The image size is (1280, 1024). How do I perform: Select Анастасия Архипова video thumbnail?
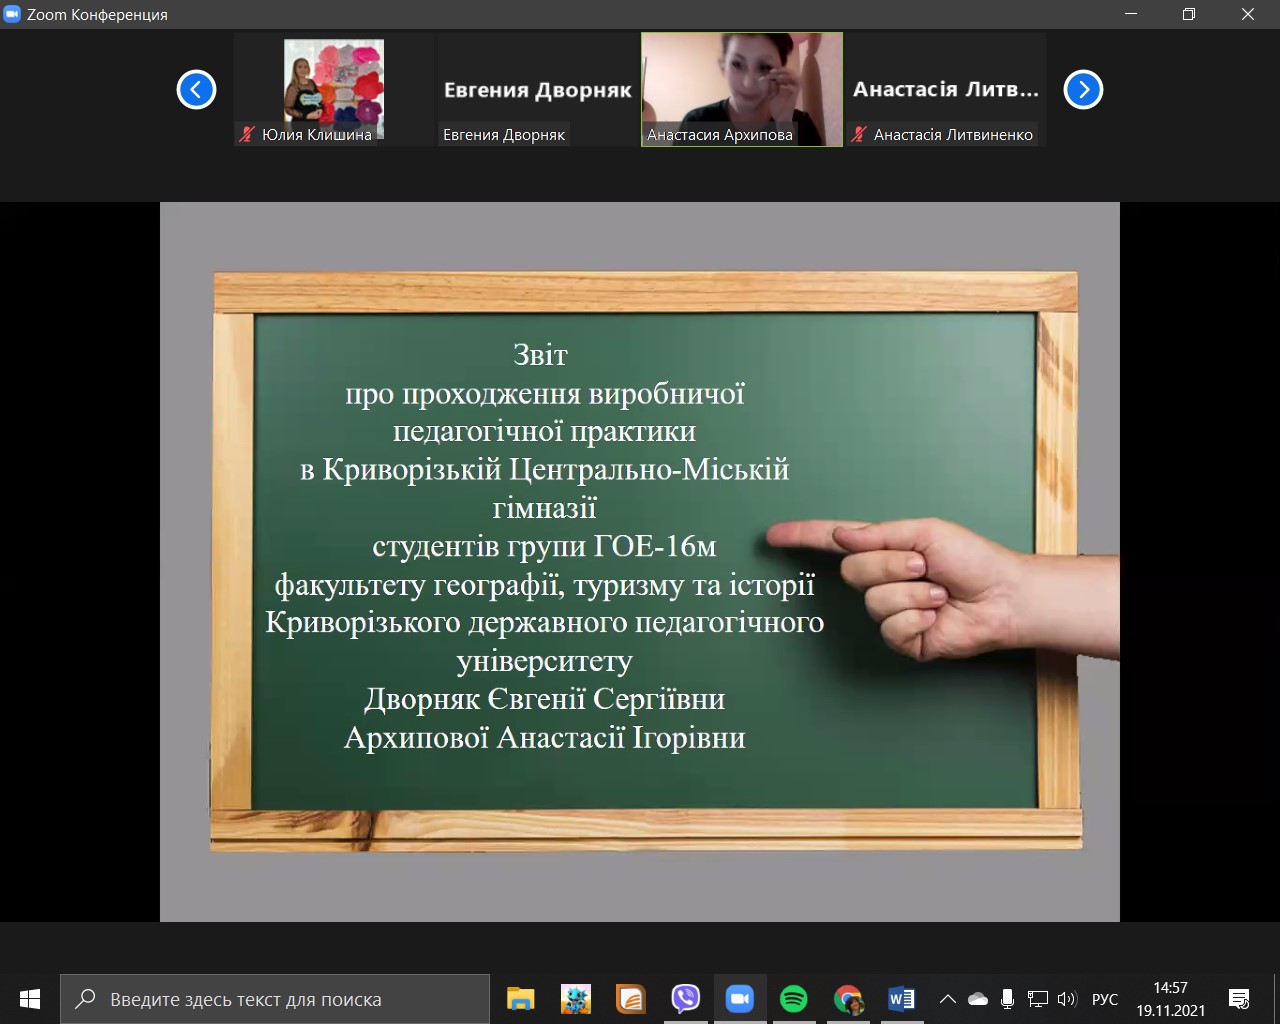742,90
